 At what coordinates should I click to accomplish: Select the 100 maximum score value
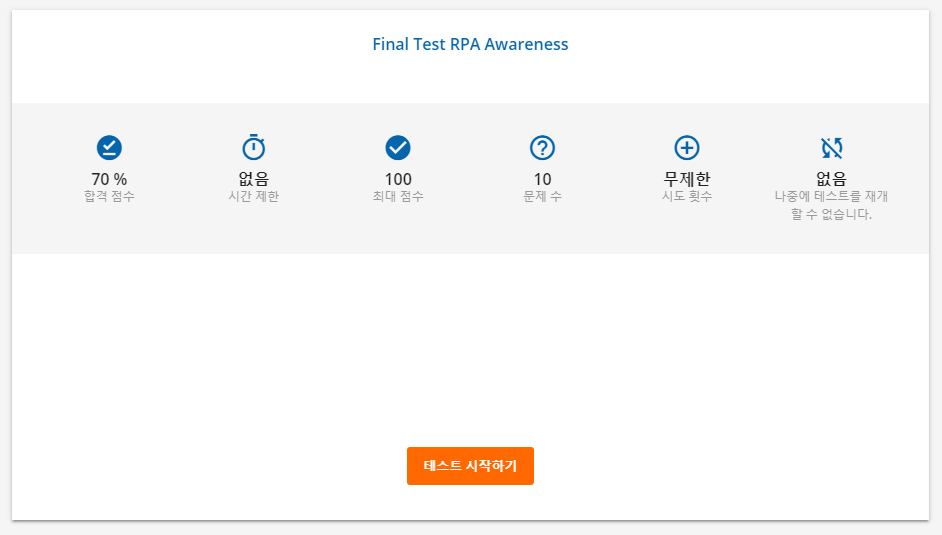(x=398, y=179)
